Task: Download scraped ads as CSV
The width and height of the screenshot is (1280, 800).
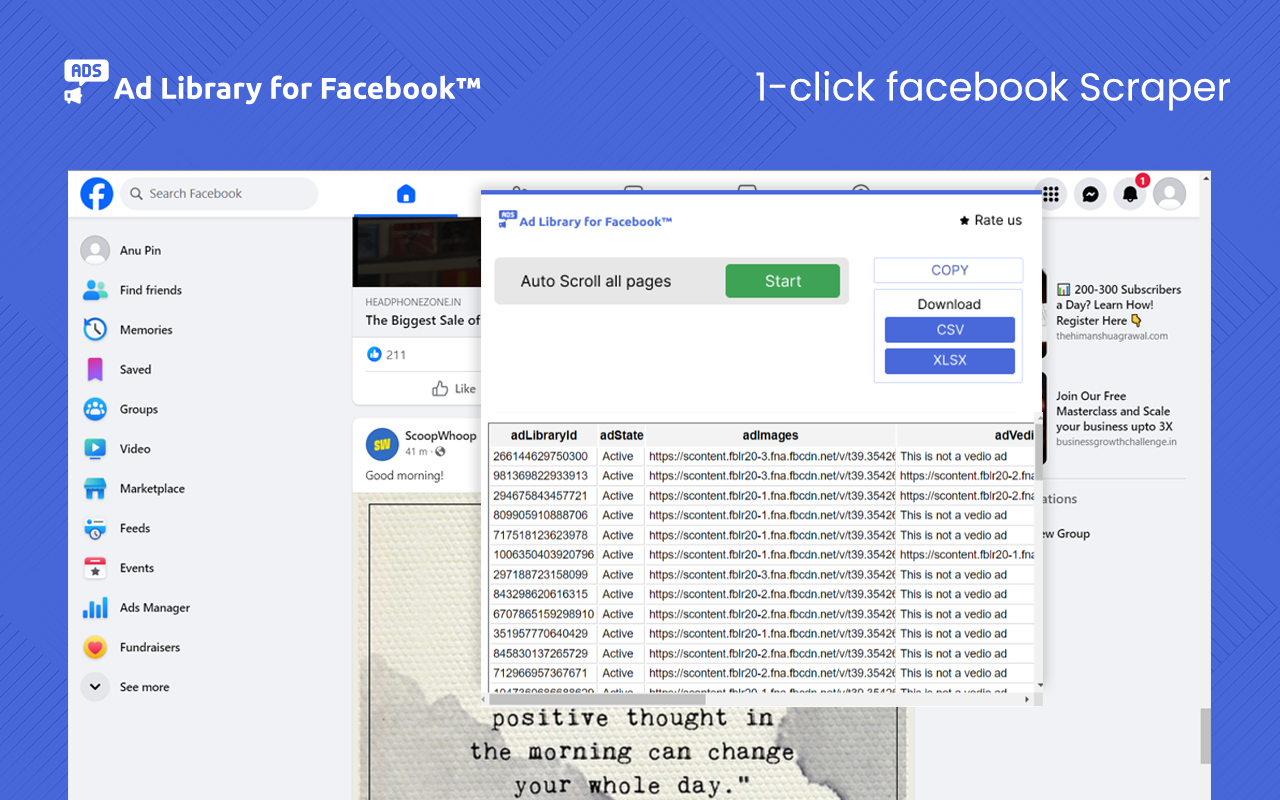Action: pyautogui.click(x=948, y=329)
